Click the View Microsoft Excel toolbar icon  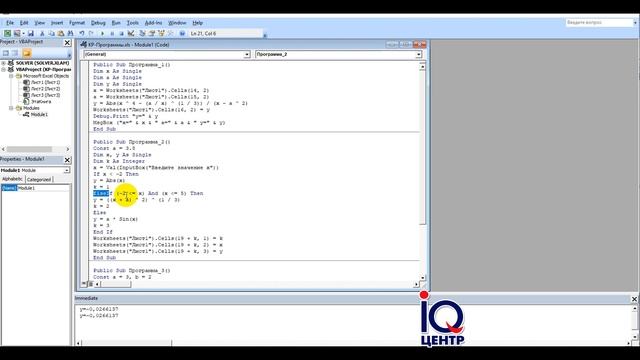point(7,33)
